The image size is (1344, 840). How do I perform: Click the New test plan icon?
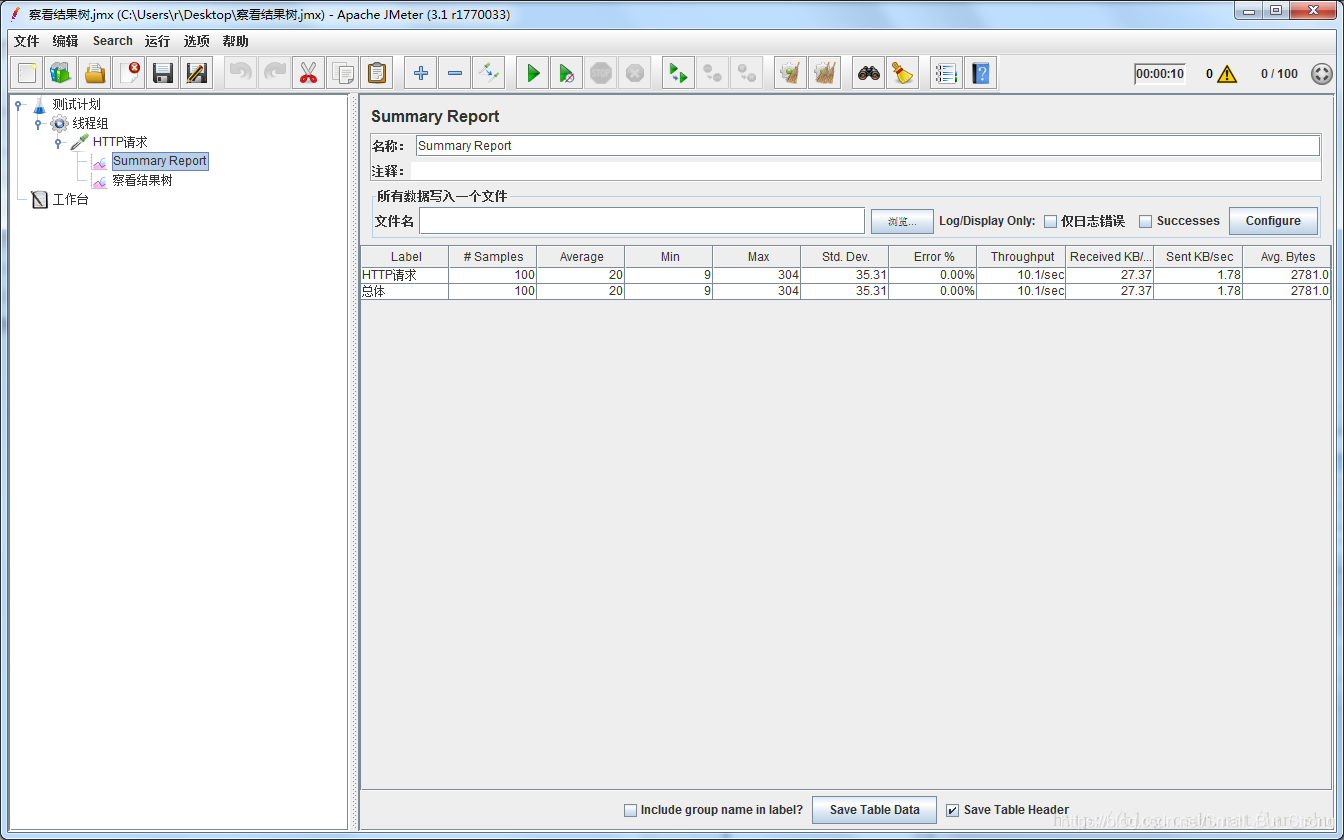coord(27,73)
